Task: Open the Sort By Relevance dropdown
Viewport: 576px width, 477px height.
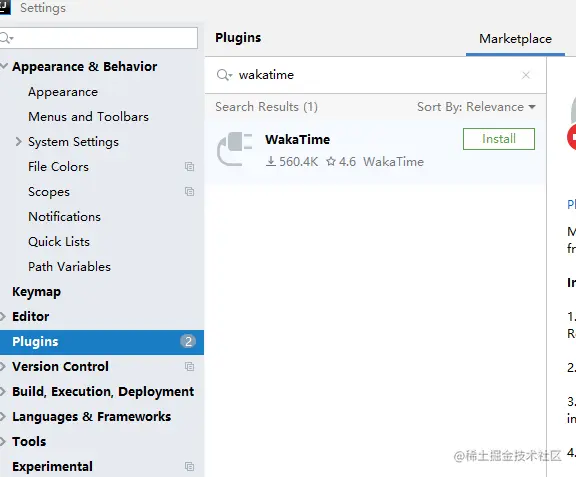Action: [x=476, y=107]
